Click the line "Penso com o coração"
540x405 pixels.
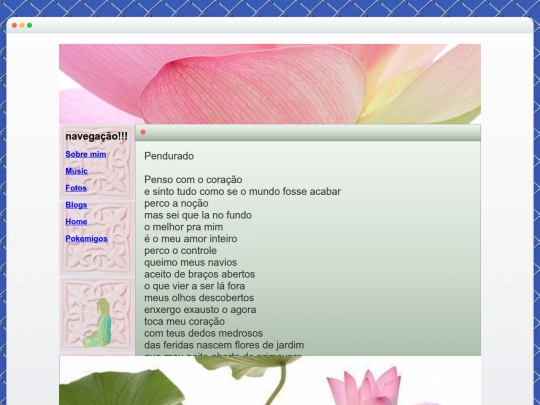[x=193, y=180]
